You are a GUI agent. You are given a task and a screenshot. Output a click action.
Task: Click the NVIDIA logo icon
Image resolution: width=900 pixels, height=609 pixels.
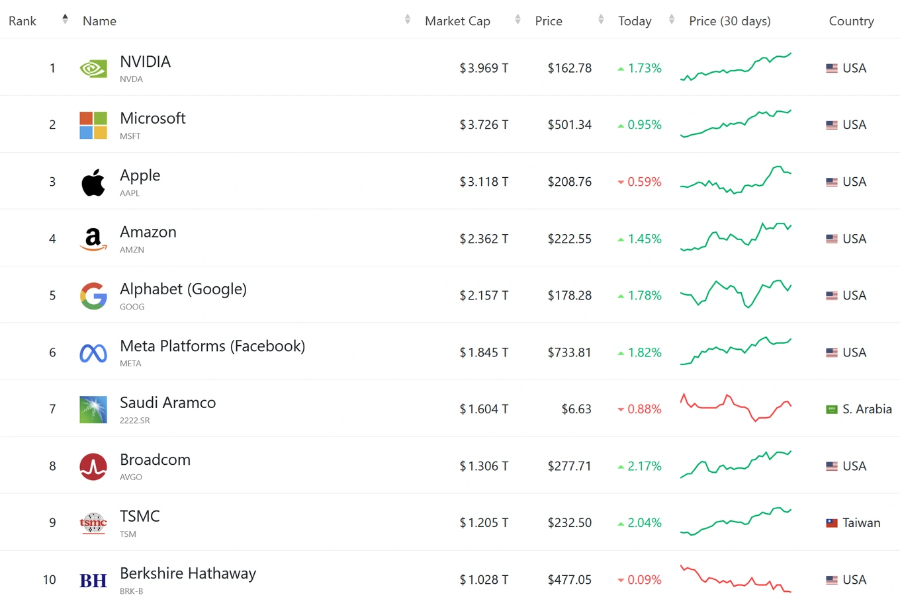click(93, 69)
